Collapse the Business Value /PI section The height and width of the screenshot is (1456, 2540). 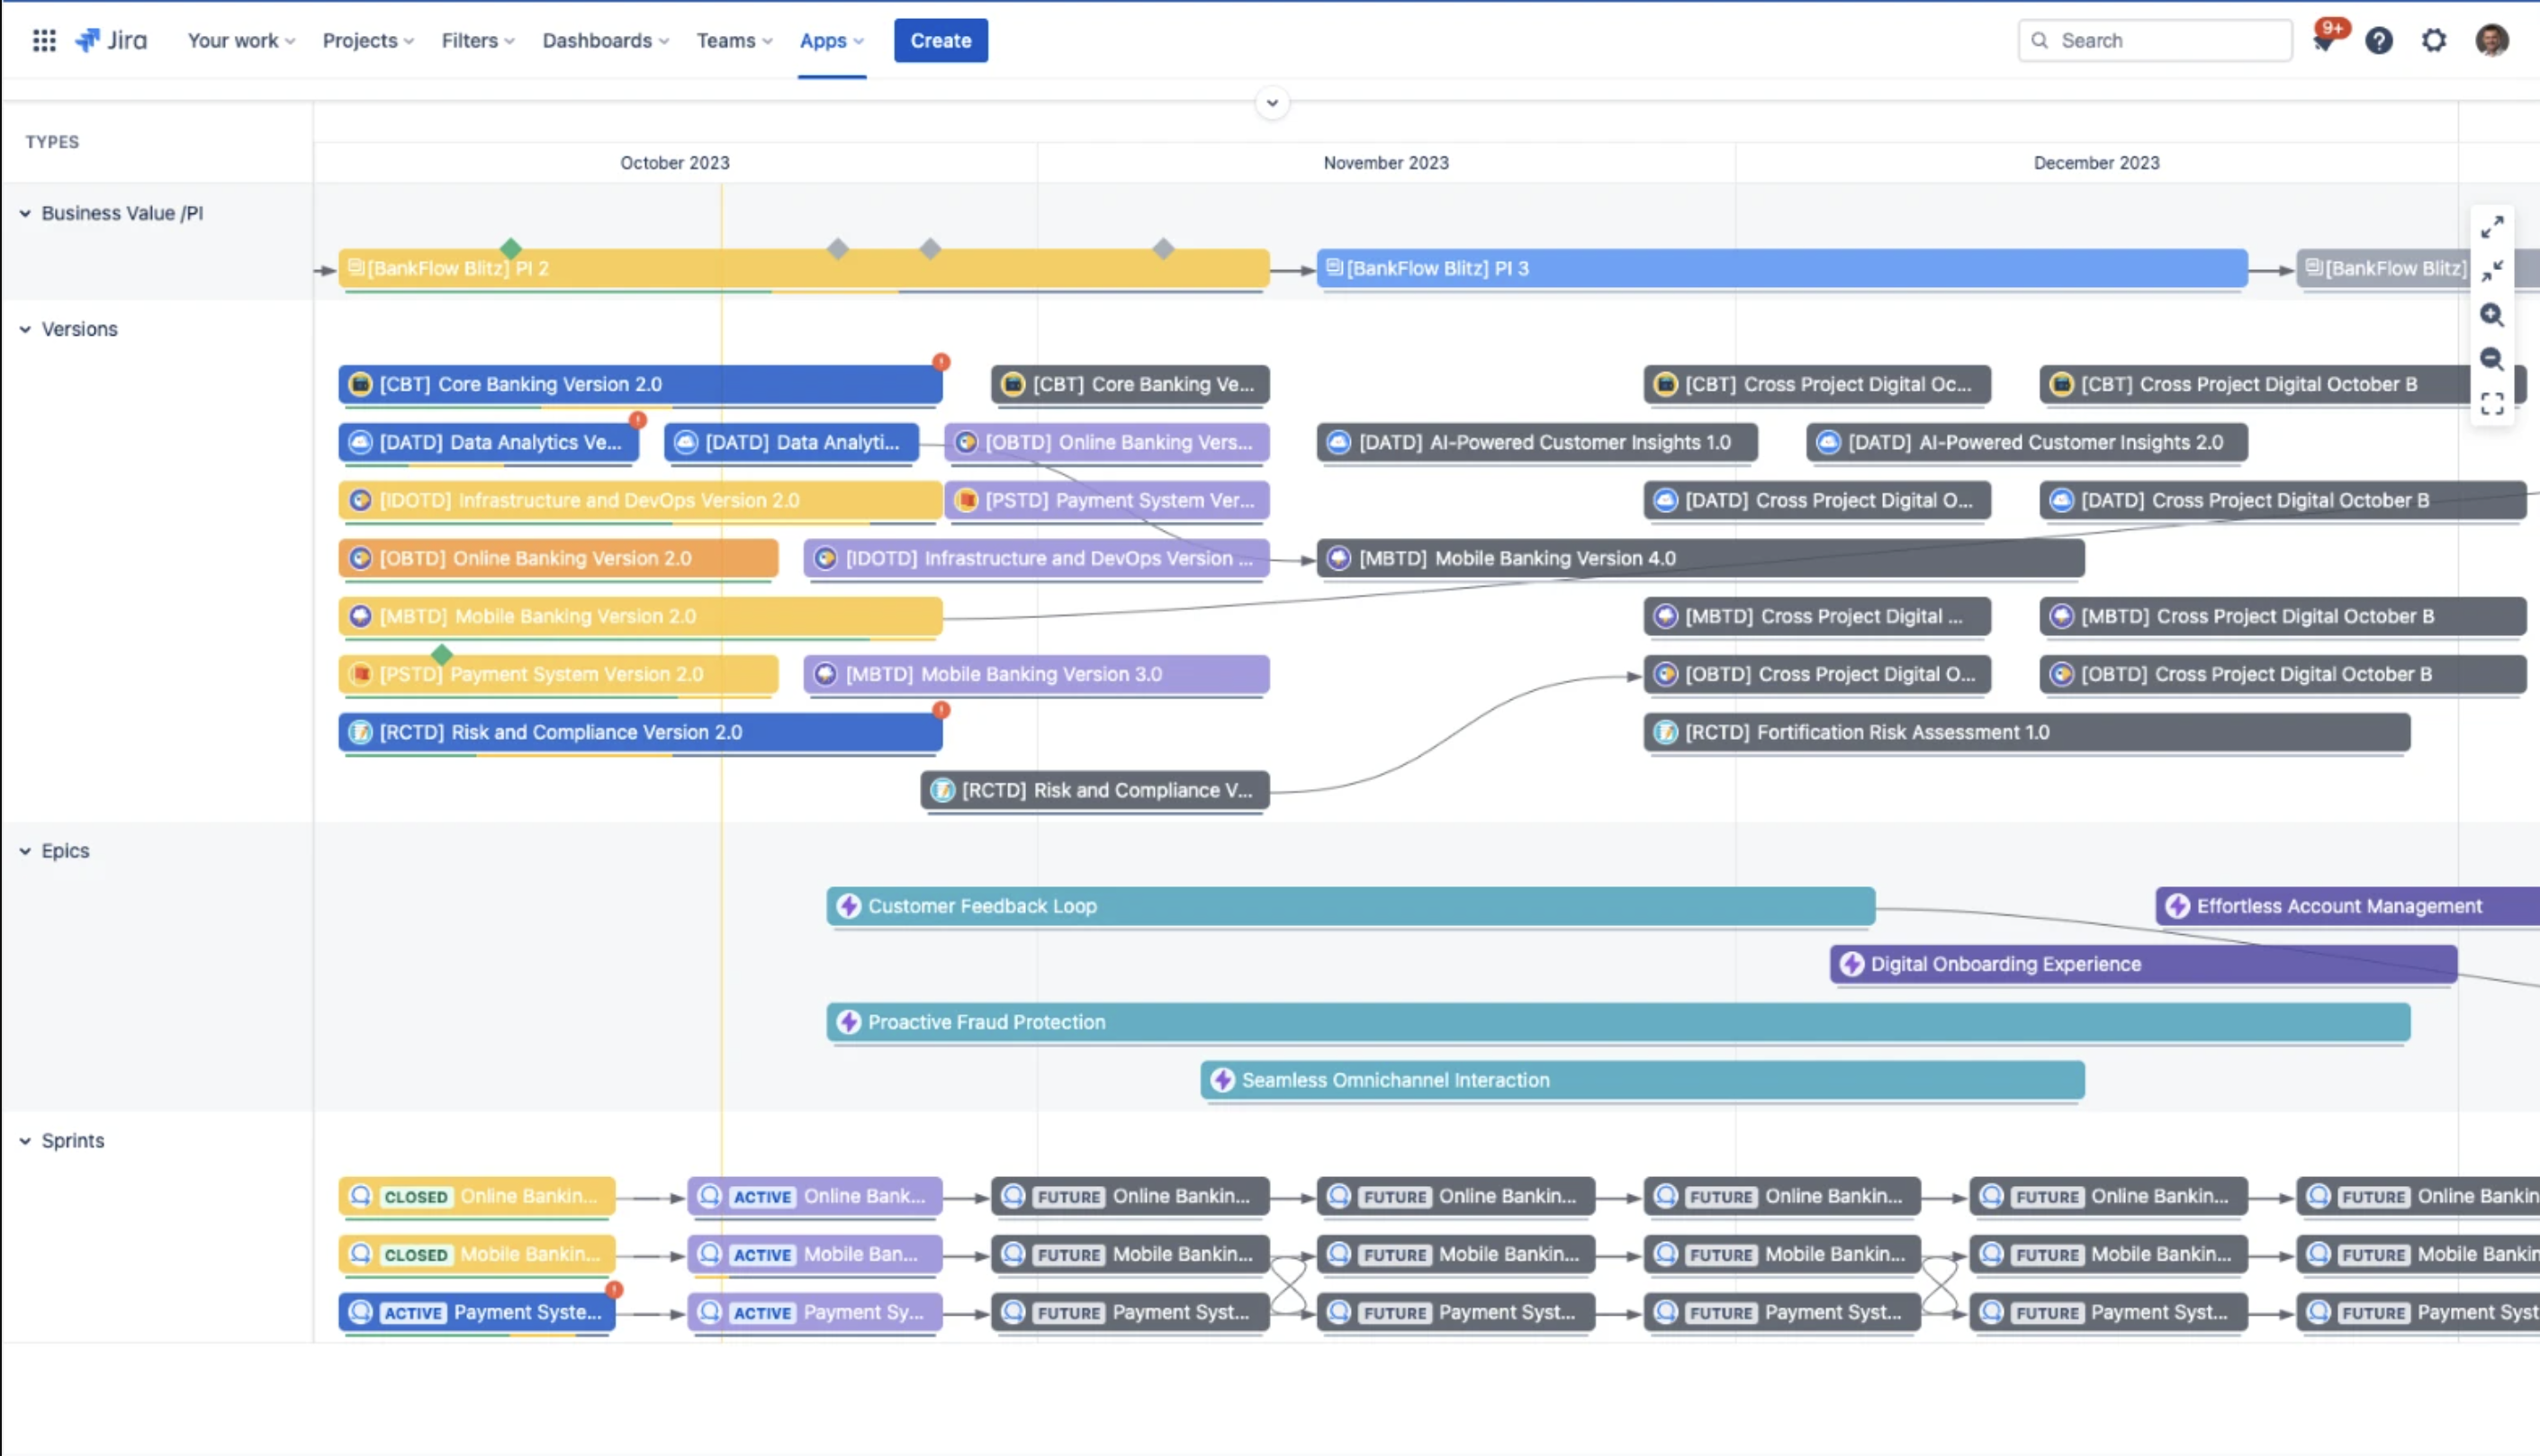point(24,212)
